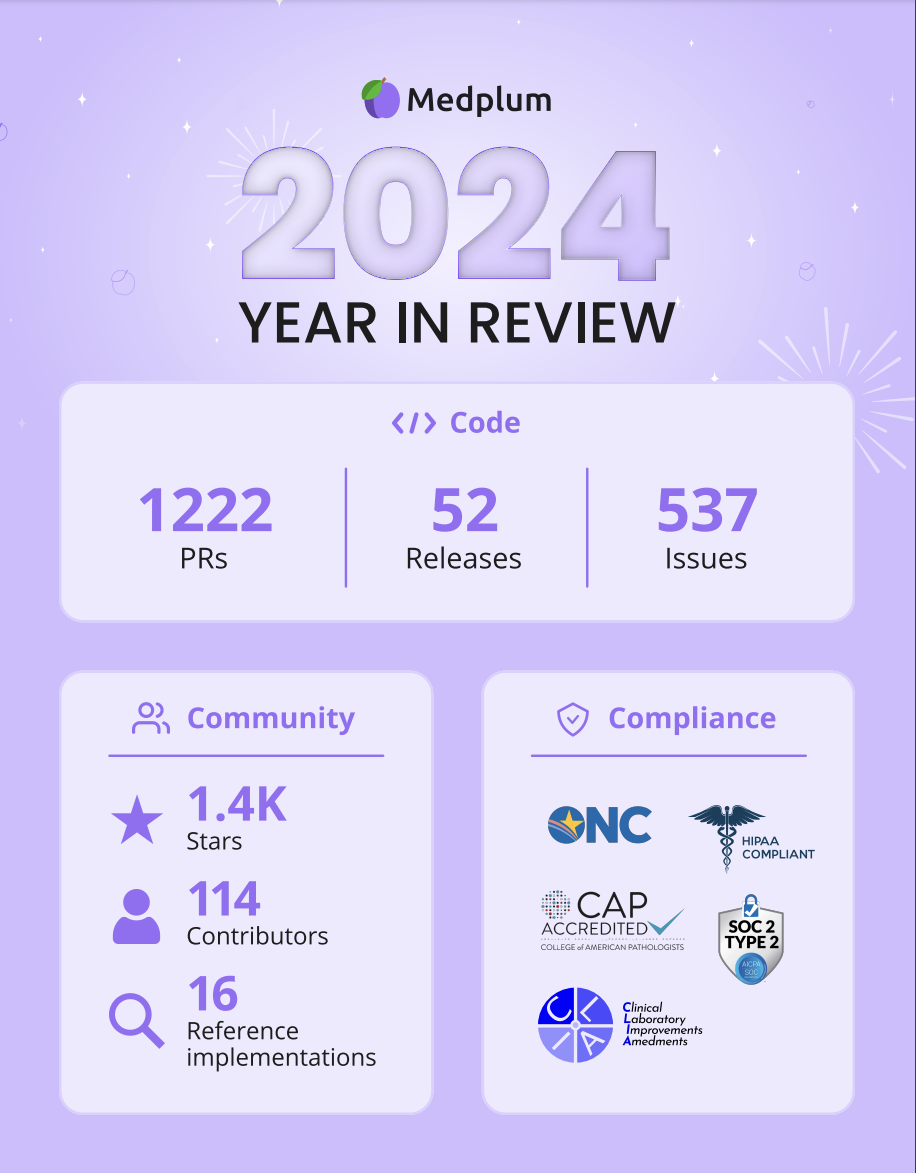The height and width of the screenshot is (1173, 916).
Task: Select the purple star icon next to Stars
Action: point(136,819)
